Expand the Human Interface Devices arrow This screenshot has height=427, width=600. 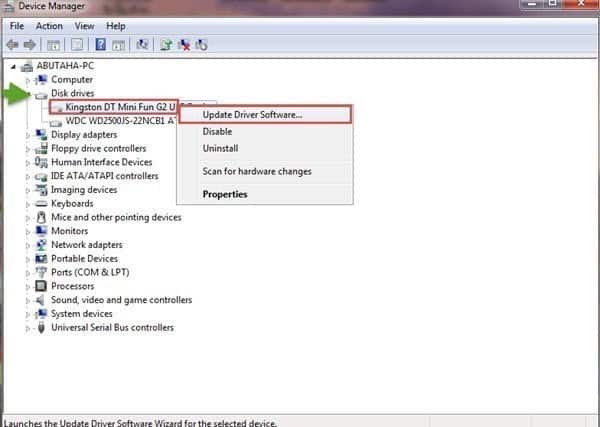click(x=28, y=163)
